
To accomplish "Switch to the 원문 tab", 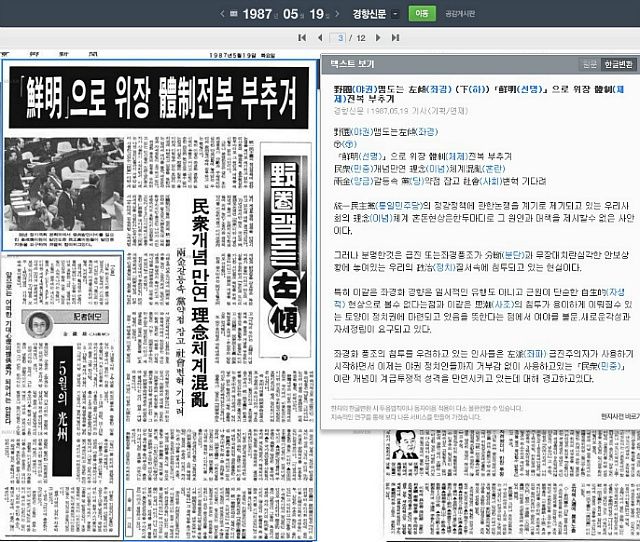I will coord(589,64).
